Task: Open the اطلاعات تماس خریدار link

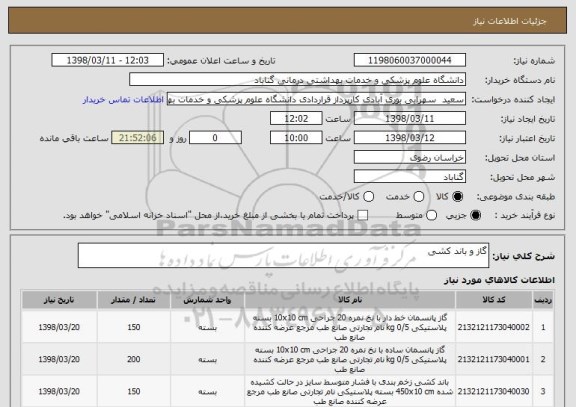Action: pyautogui.click(x=123, y=100)
